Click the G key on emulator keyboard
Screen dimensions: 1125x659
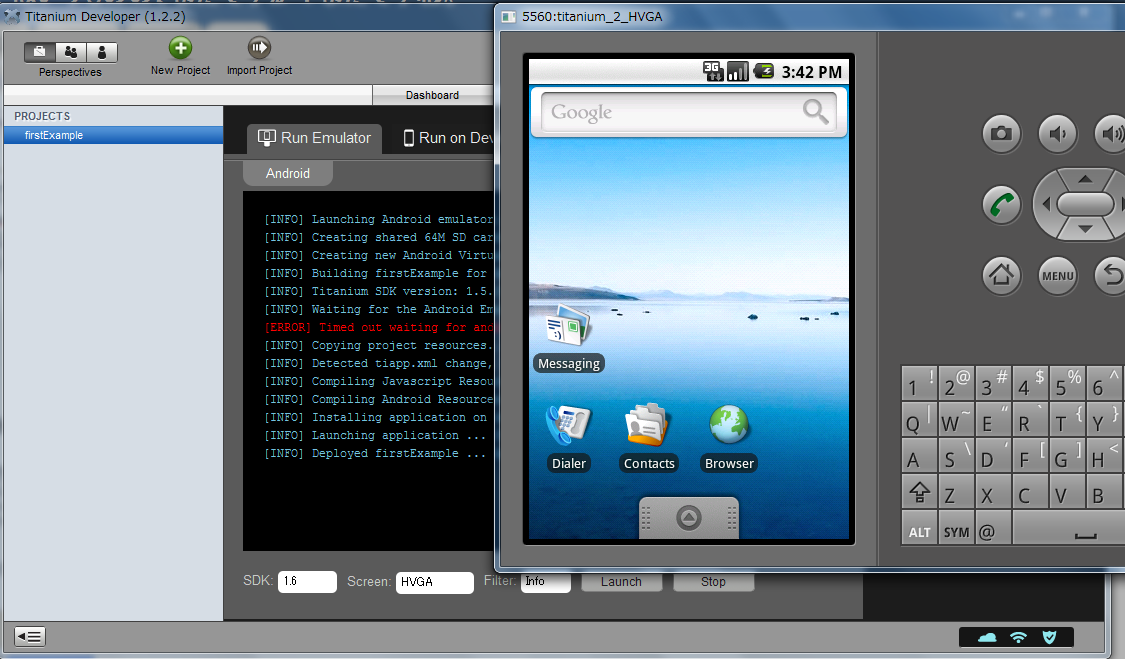click(1068, 456)
